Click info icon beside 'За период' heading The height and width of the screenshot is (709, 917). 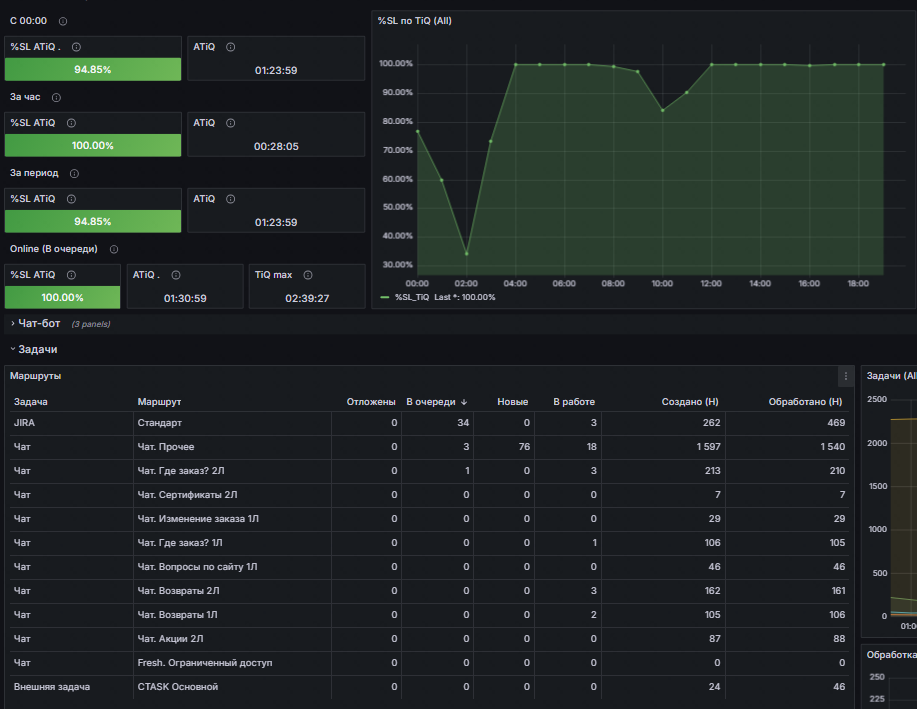[74, 174]
